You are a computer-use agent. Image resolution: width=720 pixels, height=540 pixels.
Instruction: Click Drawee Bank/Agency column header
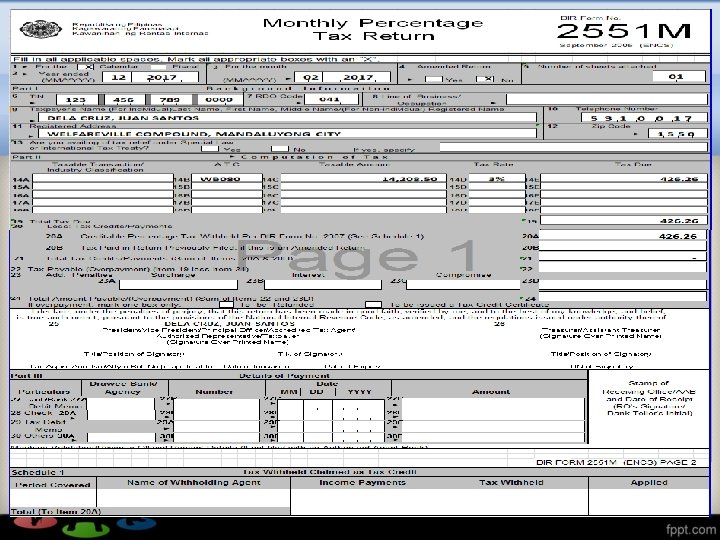(x=123, y=388)
